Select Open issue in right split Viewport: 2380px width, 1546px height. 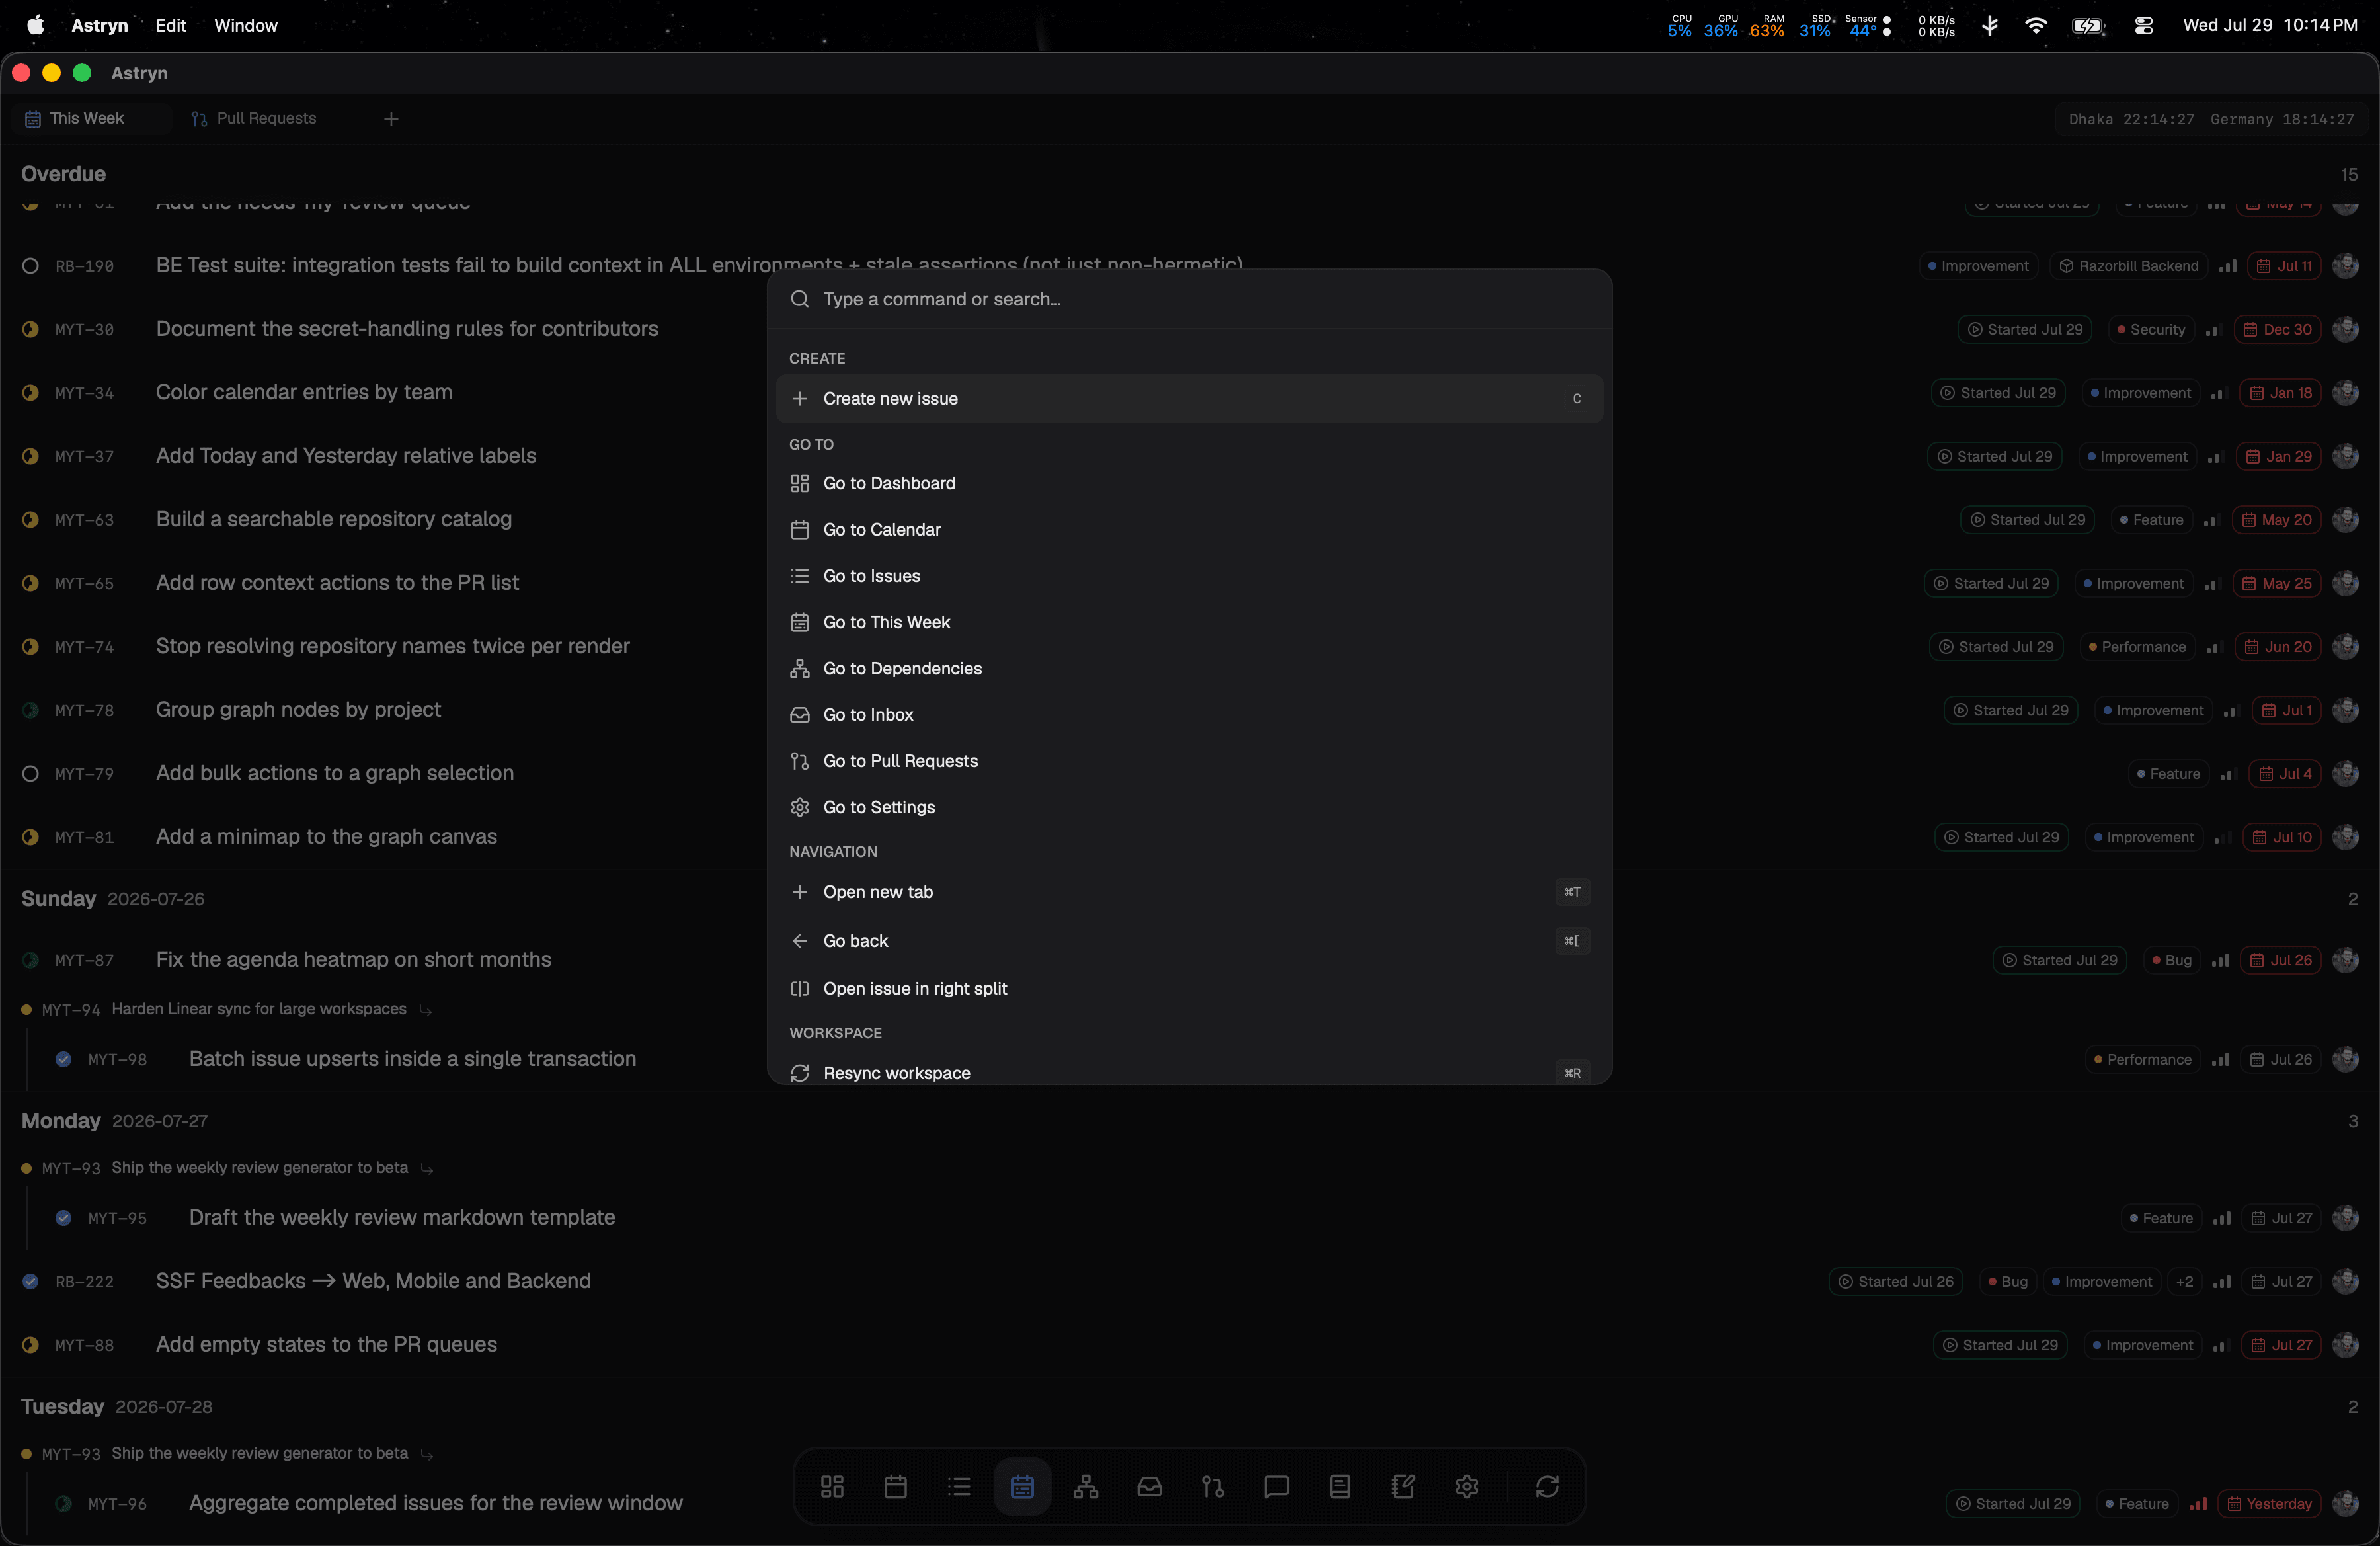click(1189, 989)
